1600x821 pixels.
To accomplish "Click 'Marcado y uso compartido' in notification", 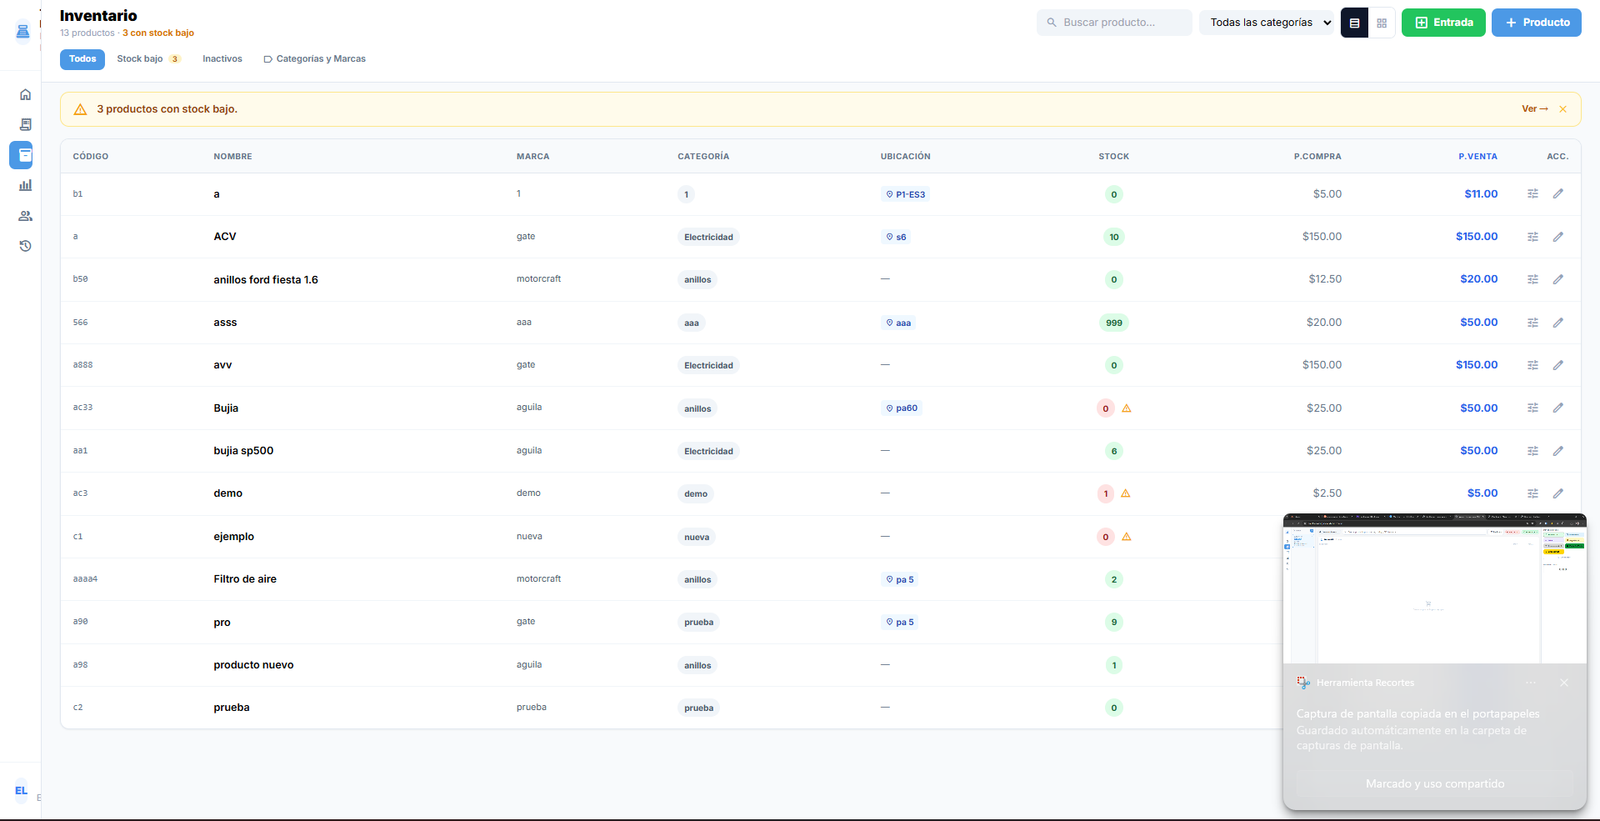I will click(x=1435, y=784).
